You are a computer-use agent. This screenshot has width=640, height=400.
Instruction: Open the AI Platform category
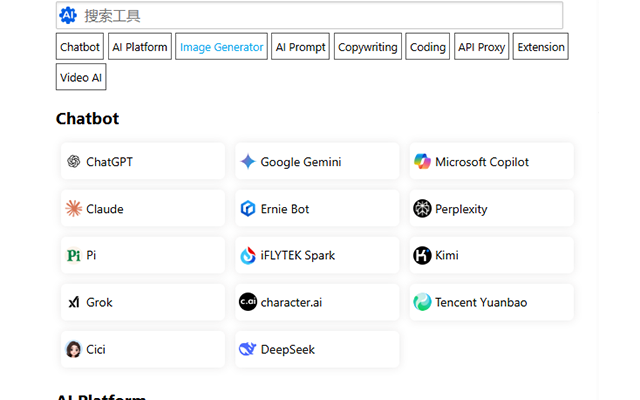click(139, 47)
